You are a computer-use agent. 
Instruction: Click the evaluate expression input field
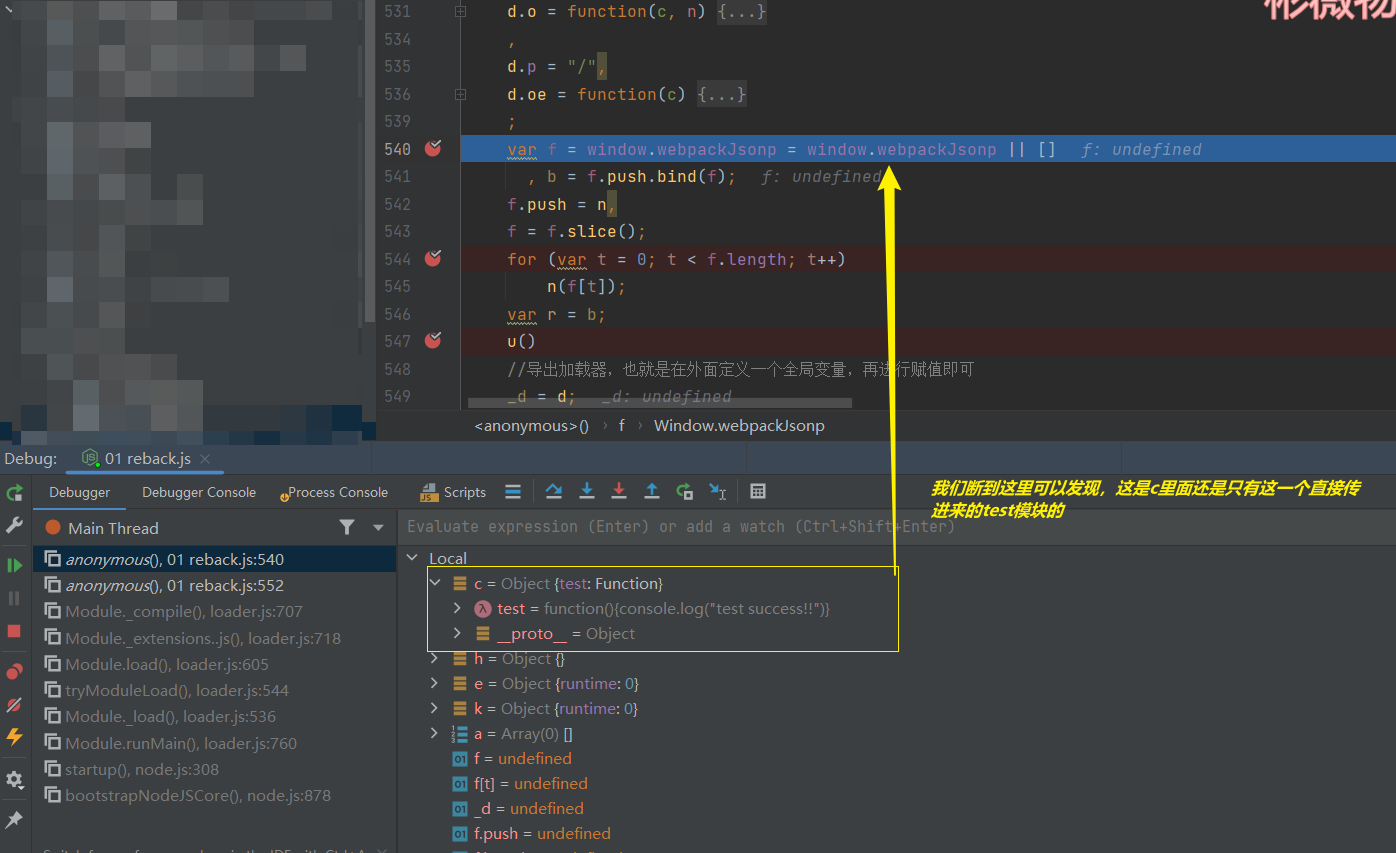point(896,526)
